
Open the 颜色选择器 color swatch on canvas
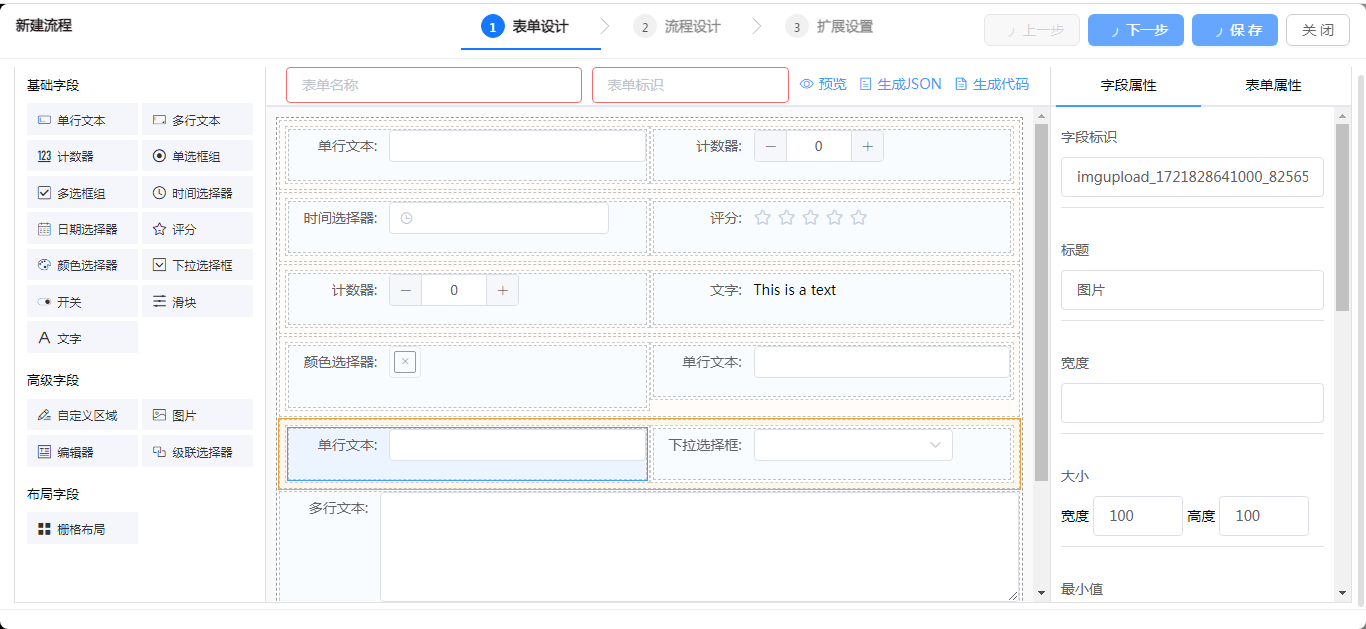(x=405, y=362)
